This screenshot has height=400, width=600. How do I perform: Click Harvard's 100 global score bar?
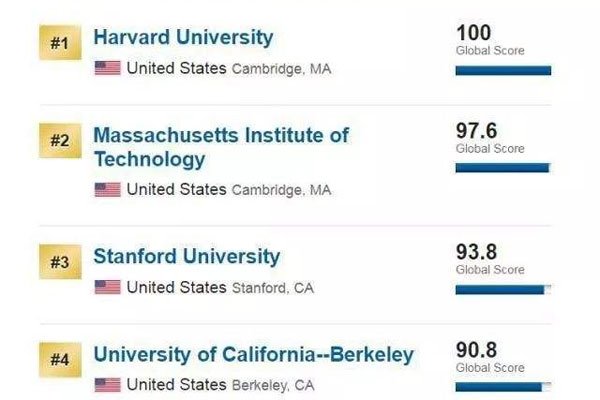[x=503, y=70]
